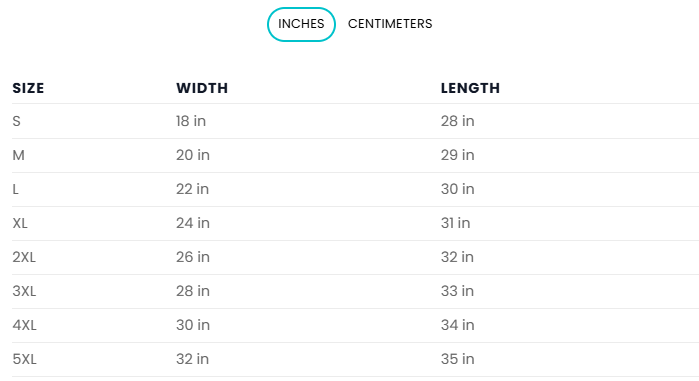Click the 30 in width for 4XL

tap(193, 325)
